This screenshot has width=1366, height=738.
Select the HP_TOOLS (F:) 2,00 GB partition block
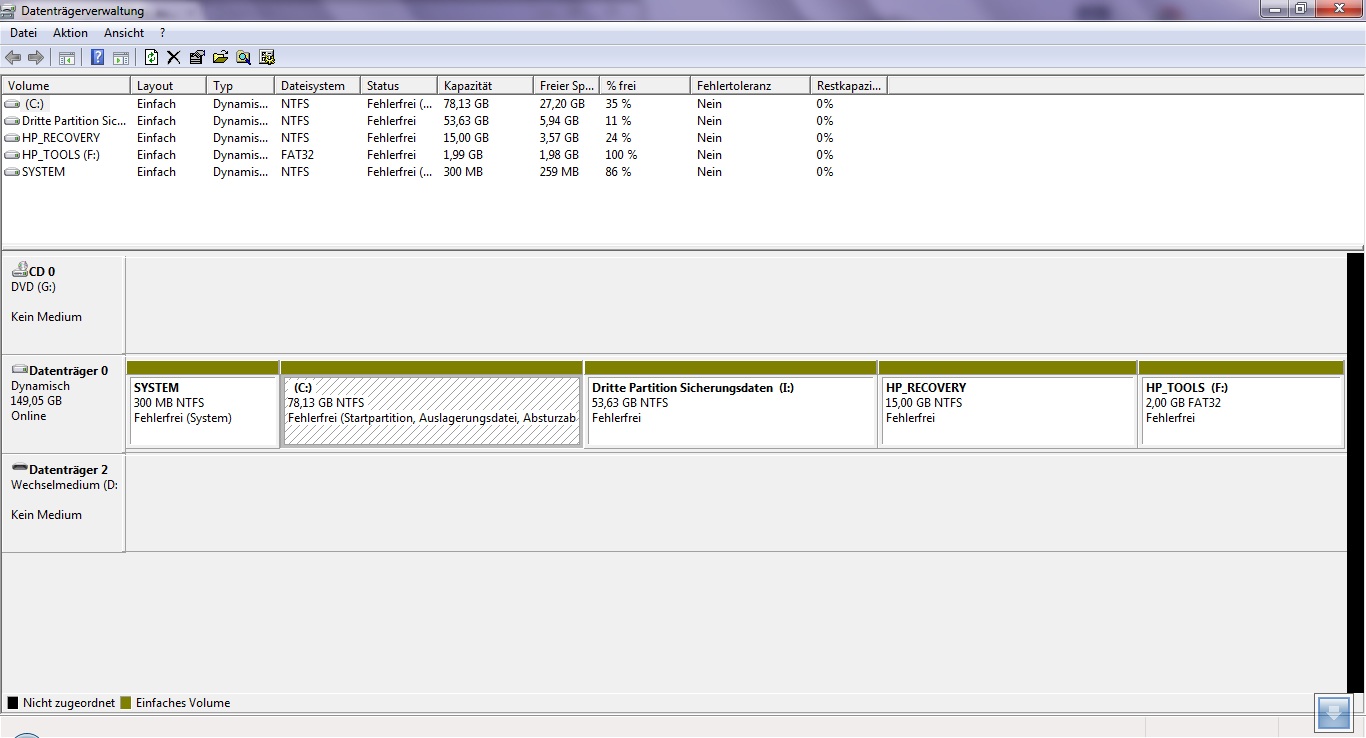pos(1241,403)
